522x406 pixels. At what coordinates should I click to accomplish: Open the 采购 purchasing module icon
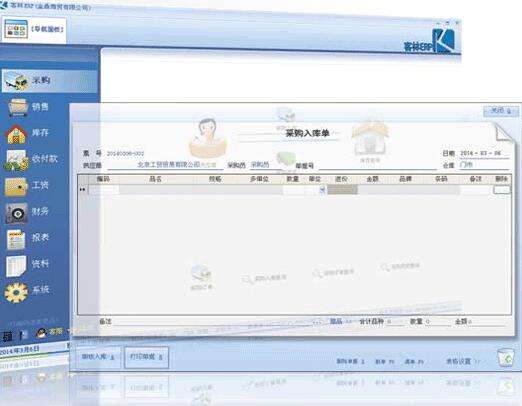pyautogui.click(x=17, y=80)
